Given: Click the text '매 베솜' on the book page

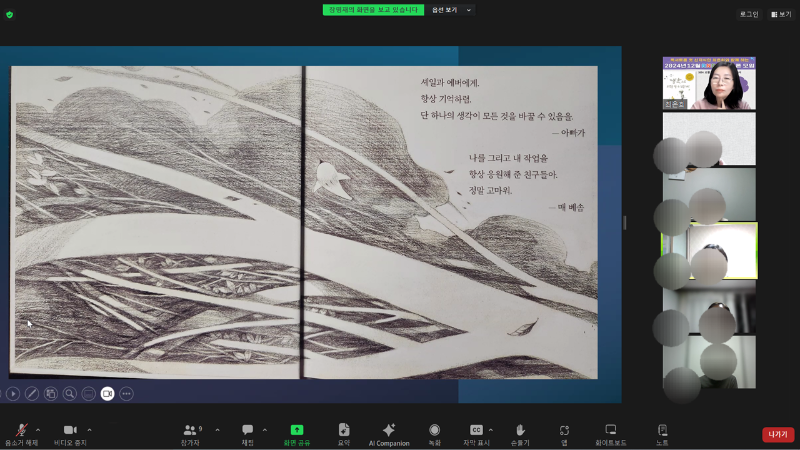Looking at the screenshot, I should point(571,207).
